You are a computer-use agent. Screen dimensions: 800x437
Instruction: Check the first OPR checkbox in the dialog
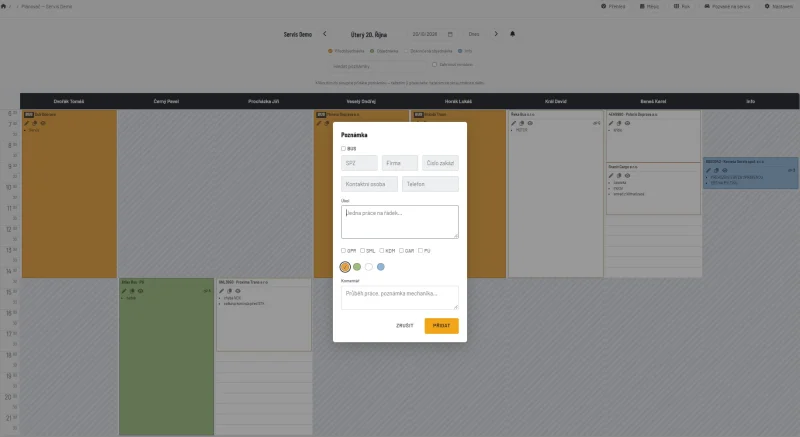point(343,250)
